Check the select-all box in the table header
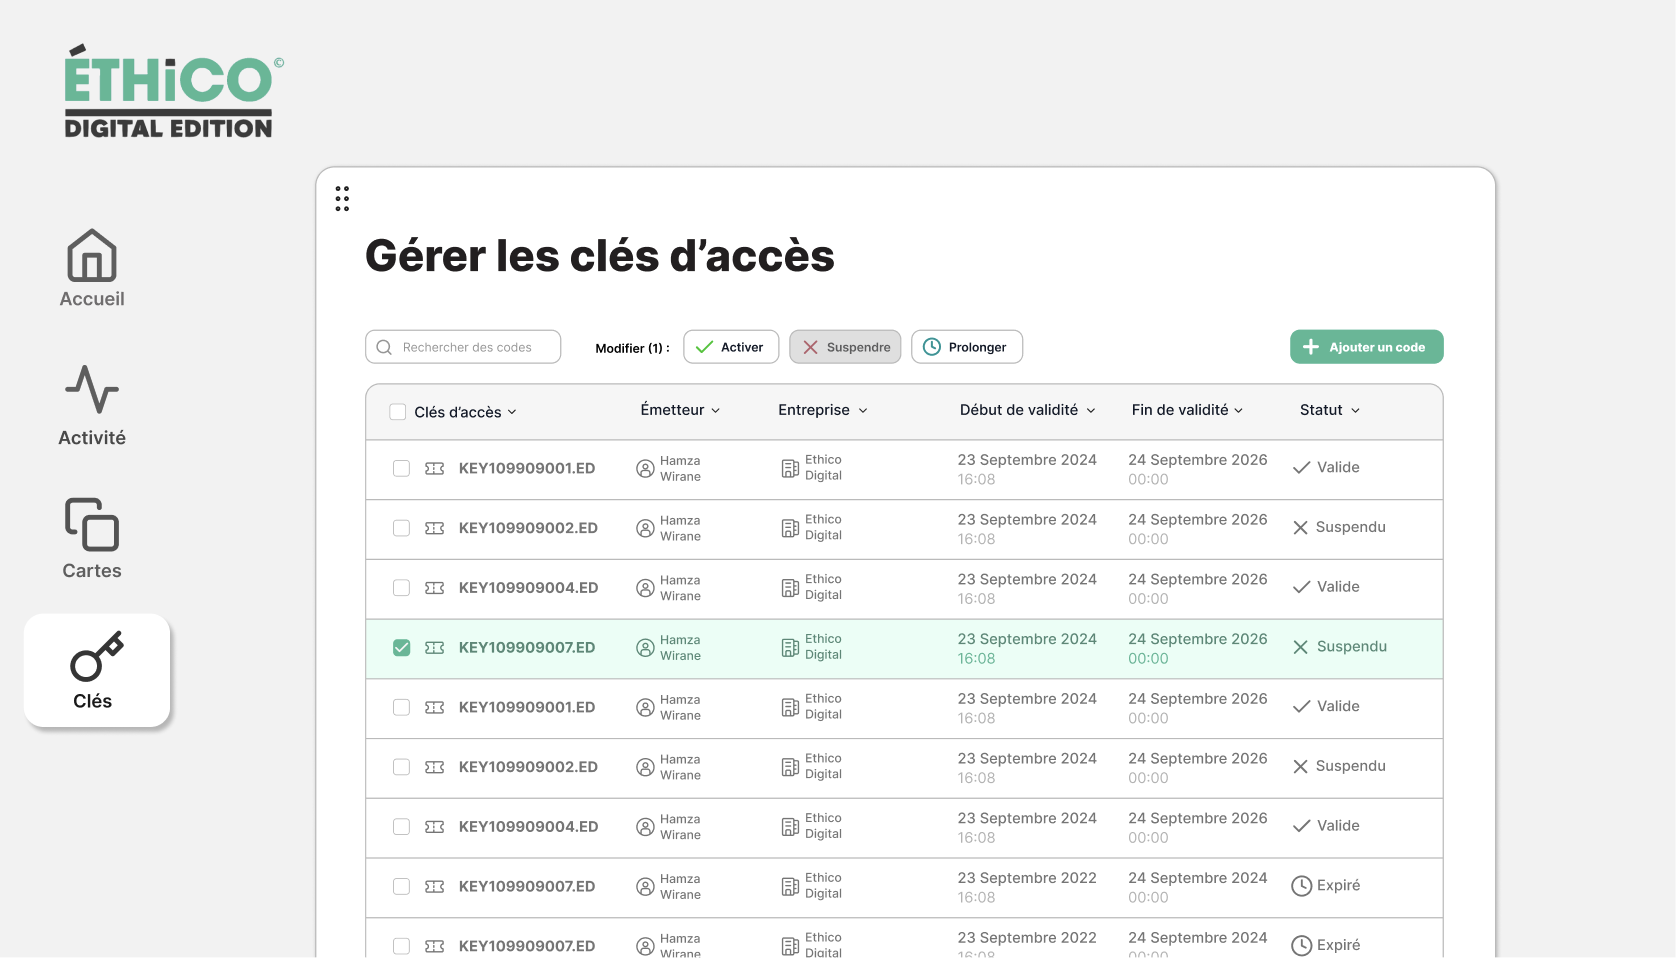Viewport: 1680px width, 958px height. [397, 411]
